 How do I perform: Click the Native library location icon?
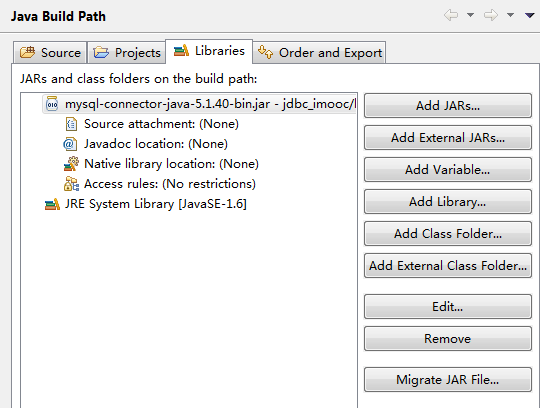[x=71, y=164]
